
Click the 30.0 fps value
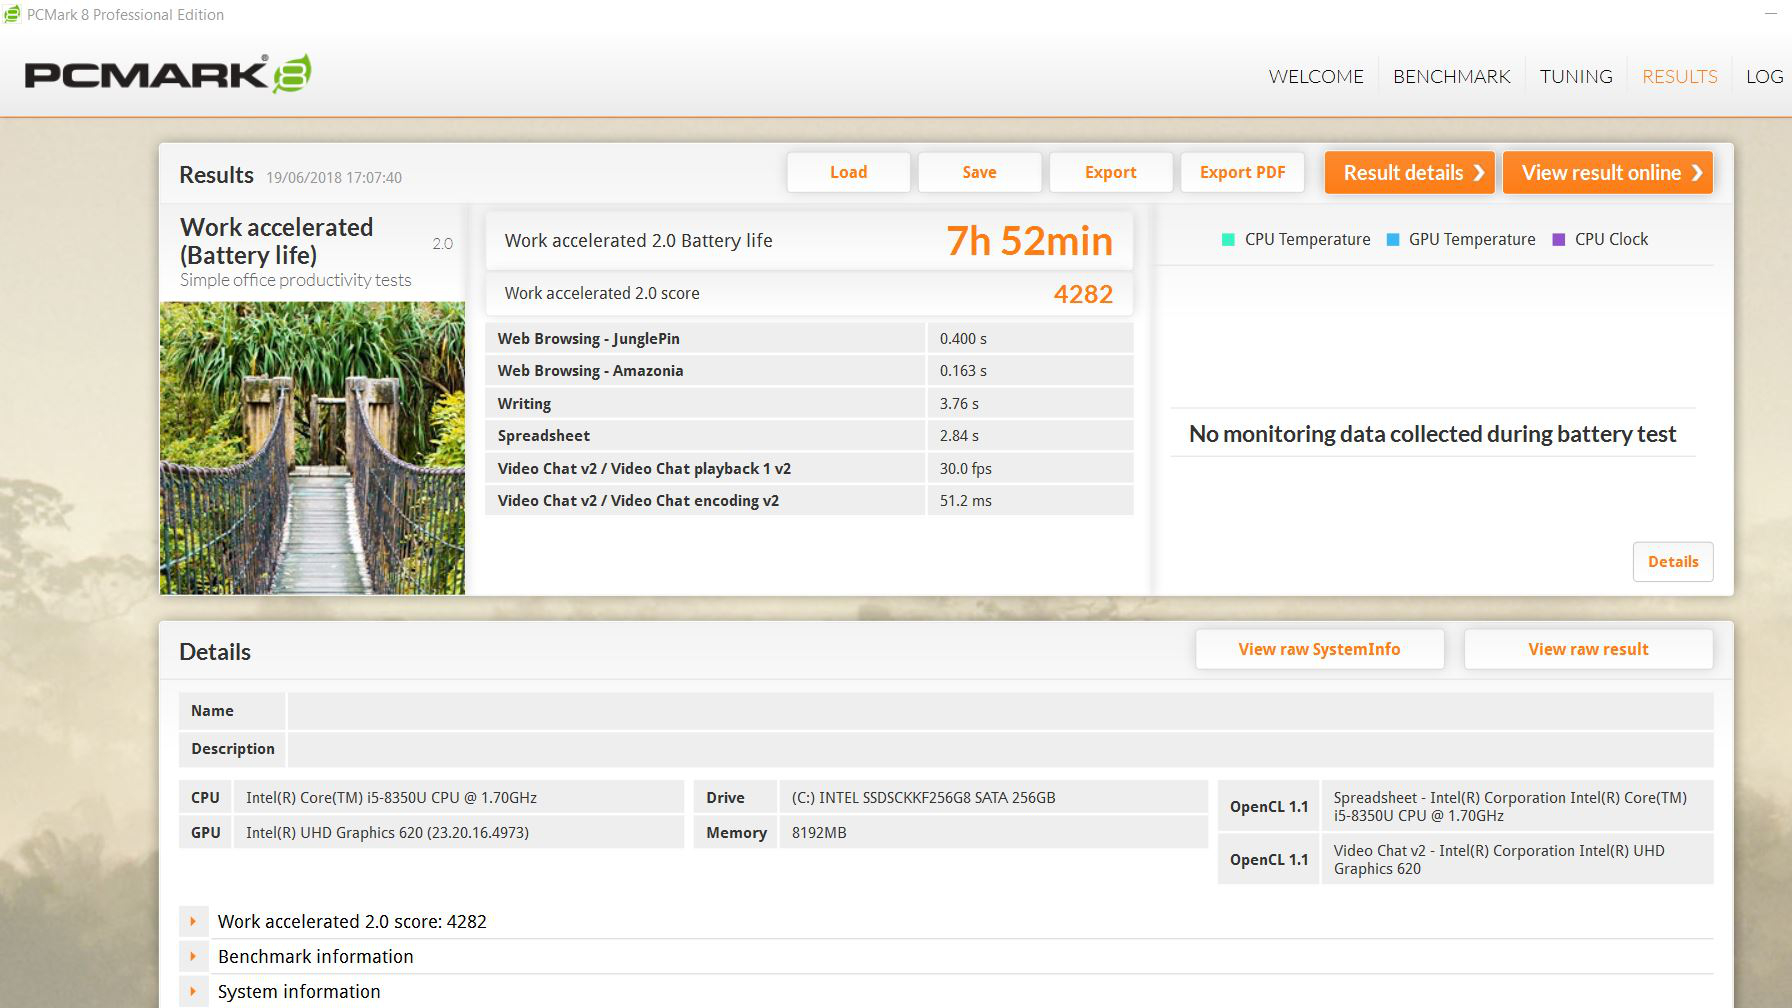point(966,469)
